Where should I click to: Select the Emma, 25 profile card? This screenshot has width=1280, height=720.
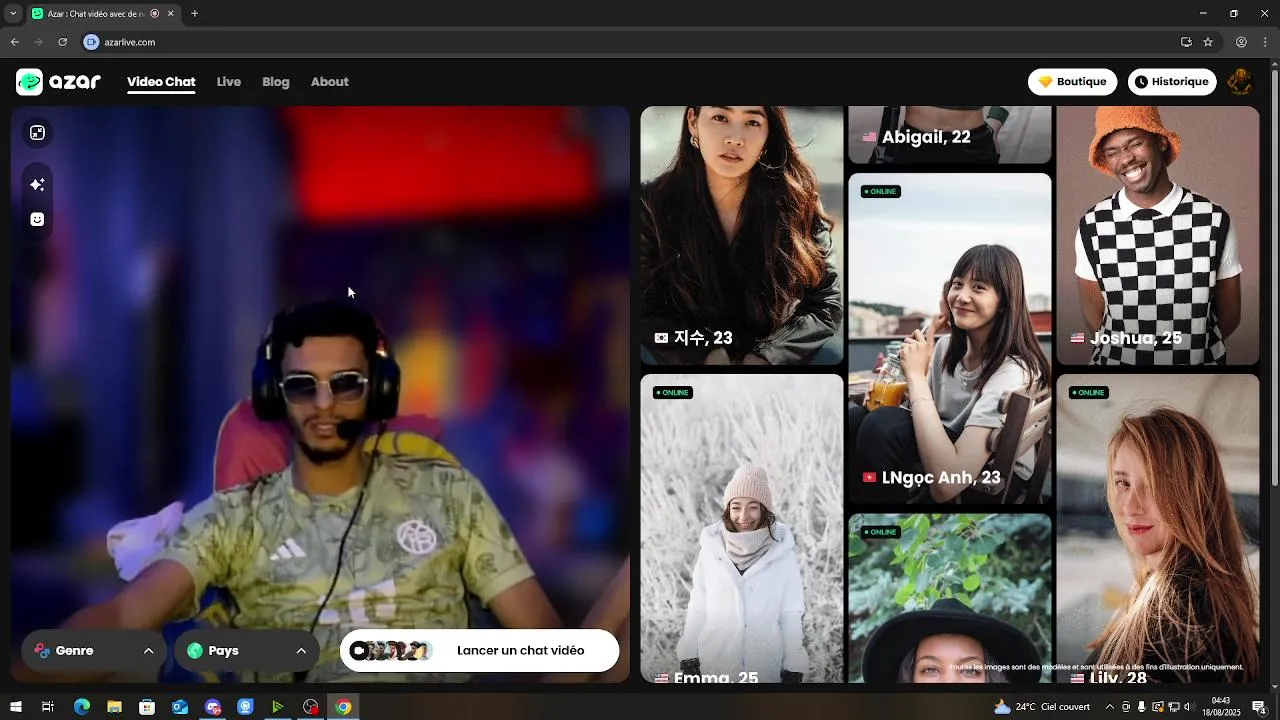[x=742, y=528]
